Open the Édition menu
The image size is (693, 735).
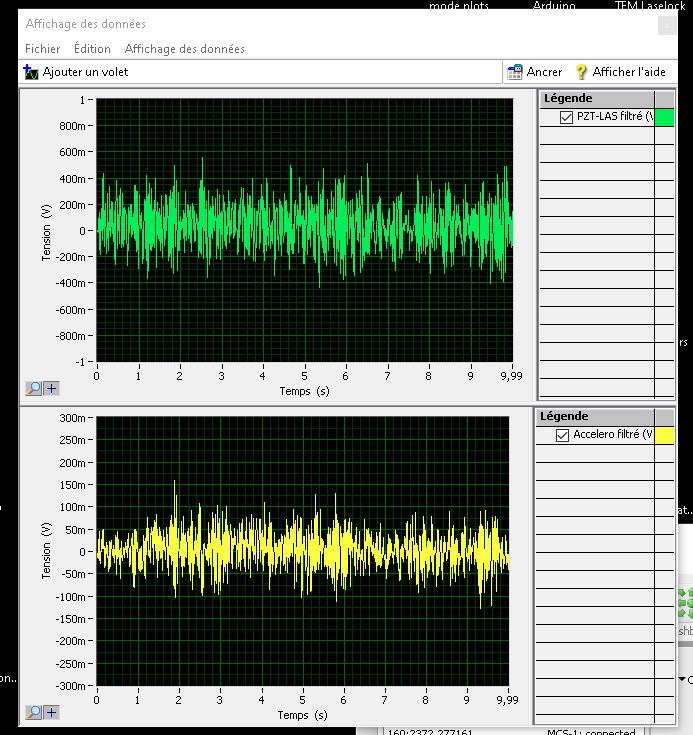point(92,49)
